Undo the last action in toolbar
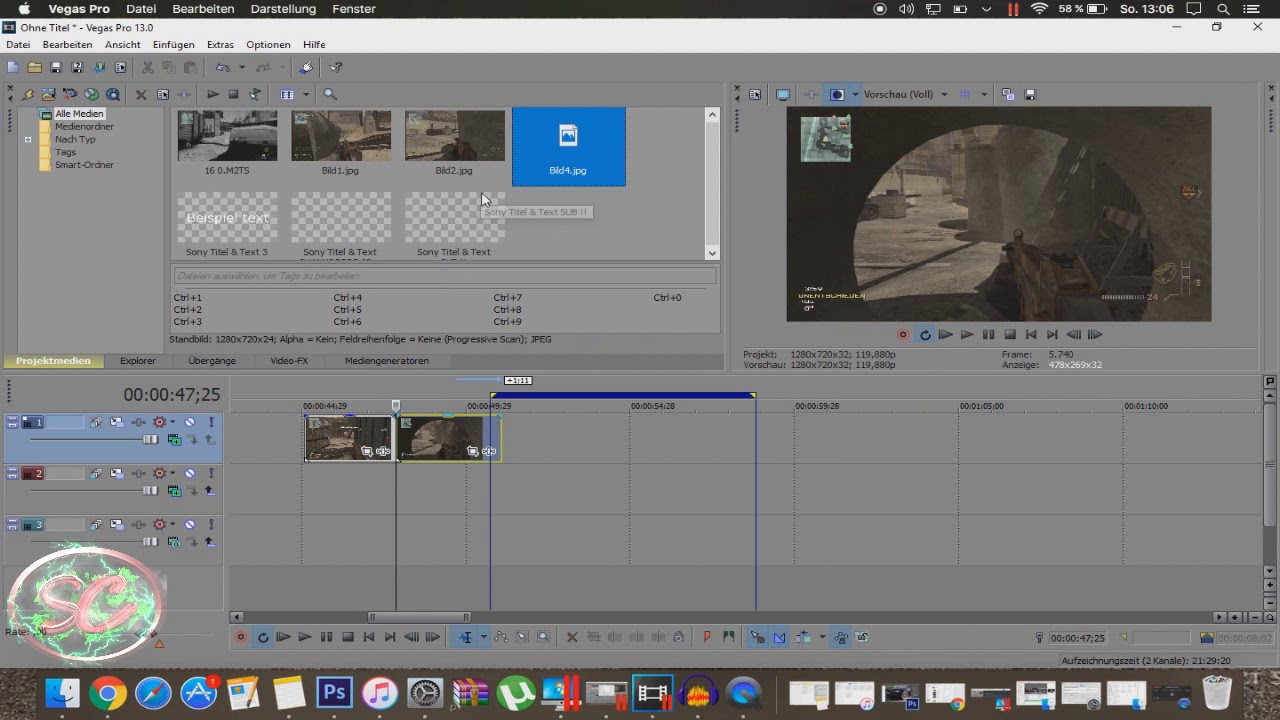 pos(223,67)
